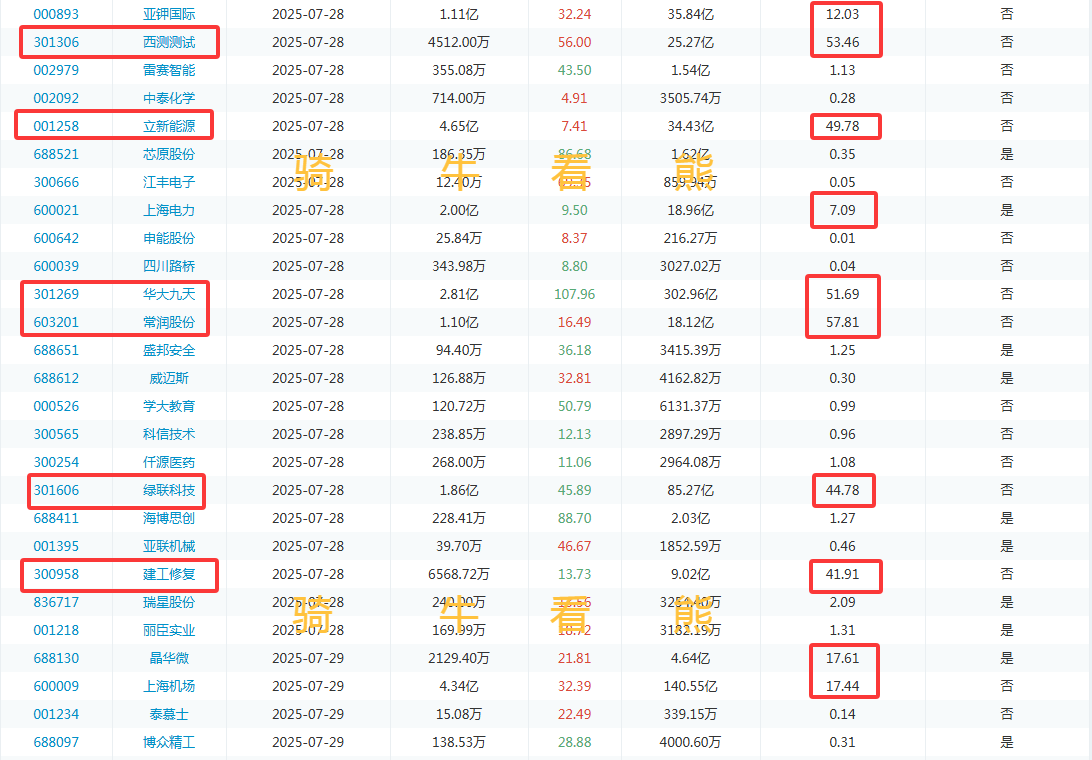This screenshot has height=760, width=1092.
Task: Click stock code 688411
Action: point(56,518)
